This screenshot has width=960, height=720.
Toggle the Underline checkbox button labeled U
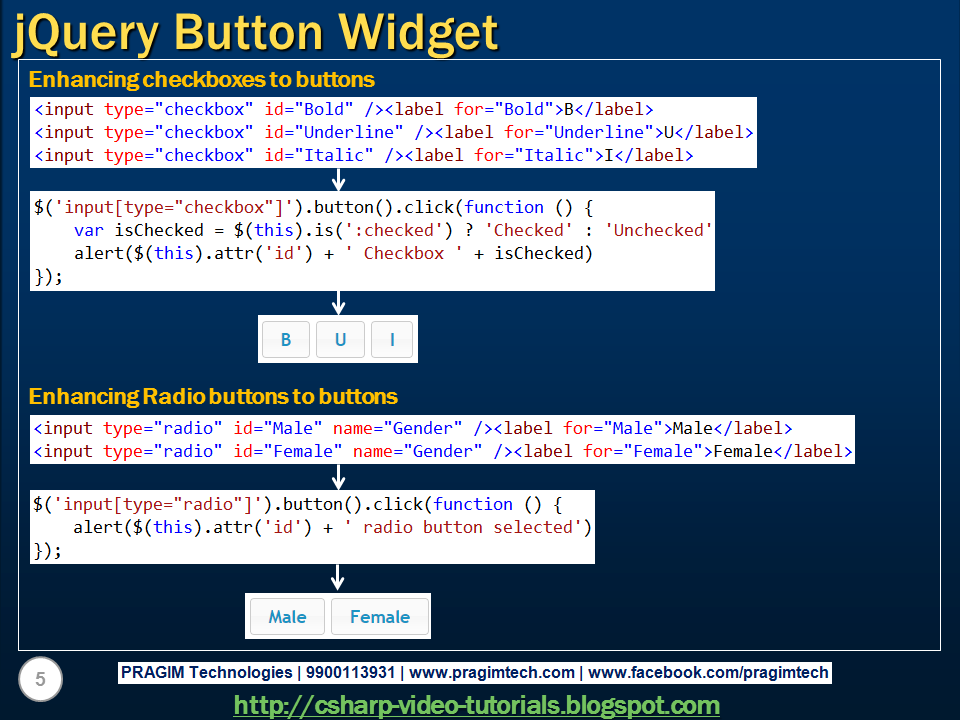pos(340,339)
